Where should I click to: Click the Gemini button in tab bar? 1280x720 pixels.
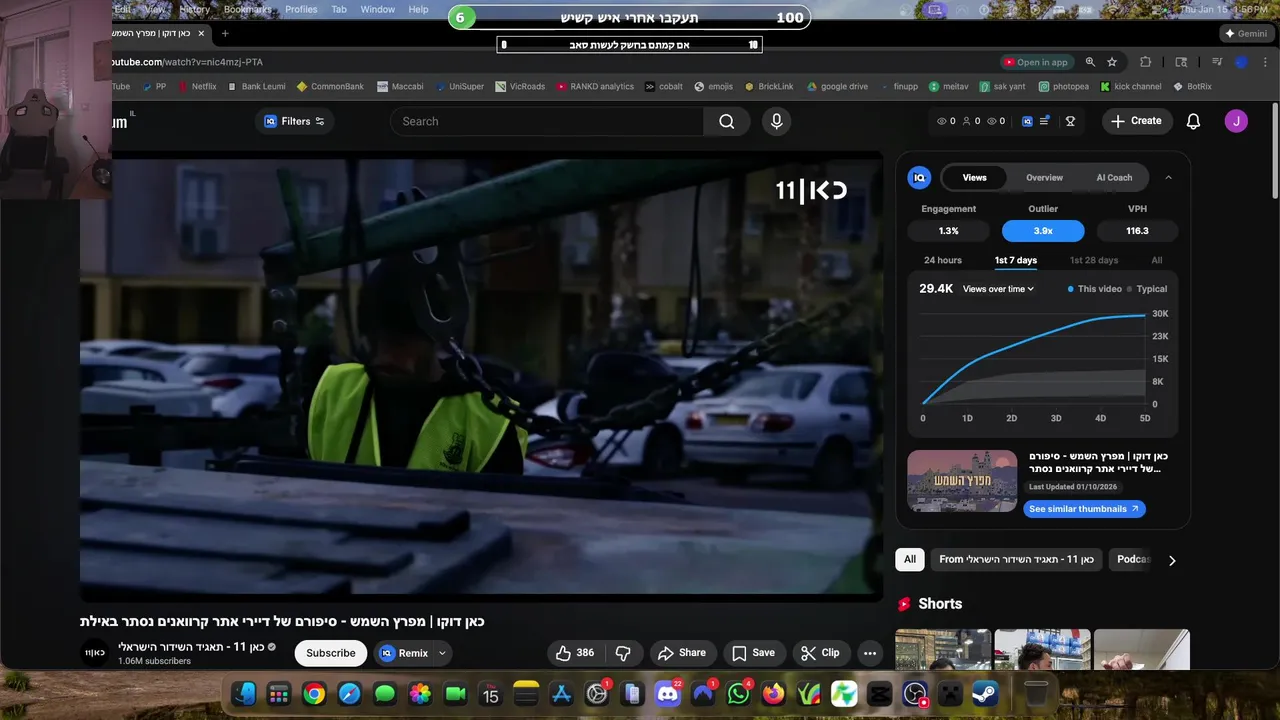(1246, 33)
